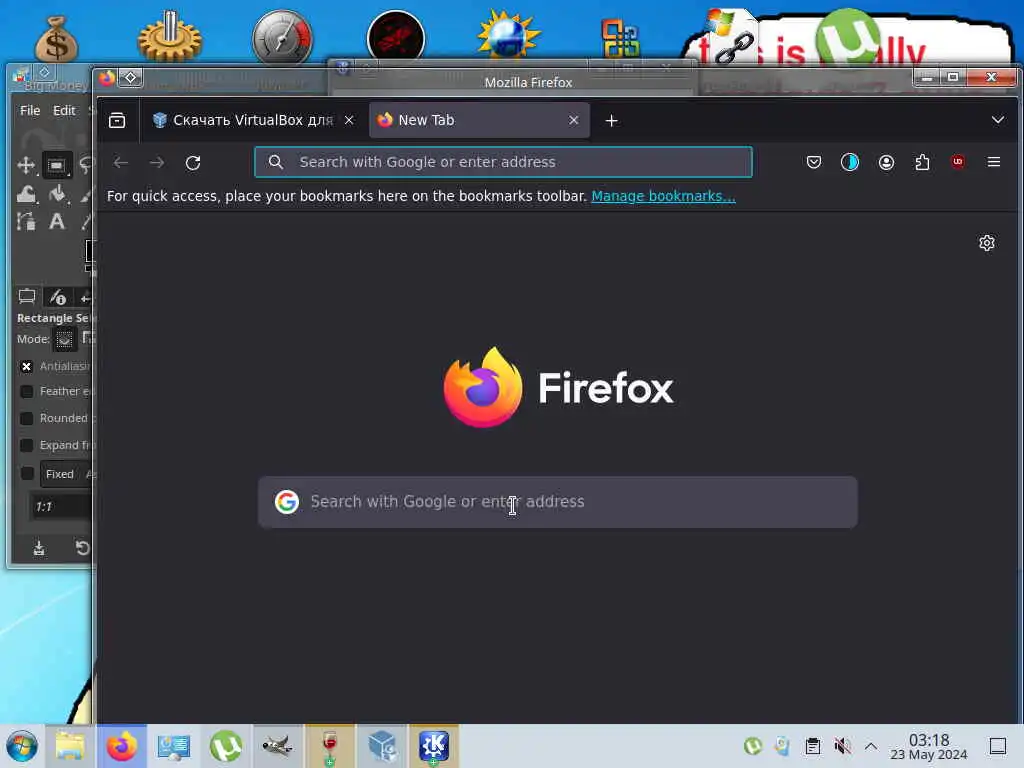This screenshot has width=1024, height=768.
Task: Select the Replace selection mode button in GIMP
Action: (x=64, y=339)
